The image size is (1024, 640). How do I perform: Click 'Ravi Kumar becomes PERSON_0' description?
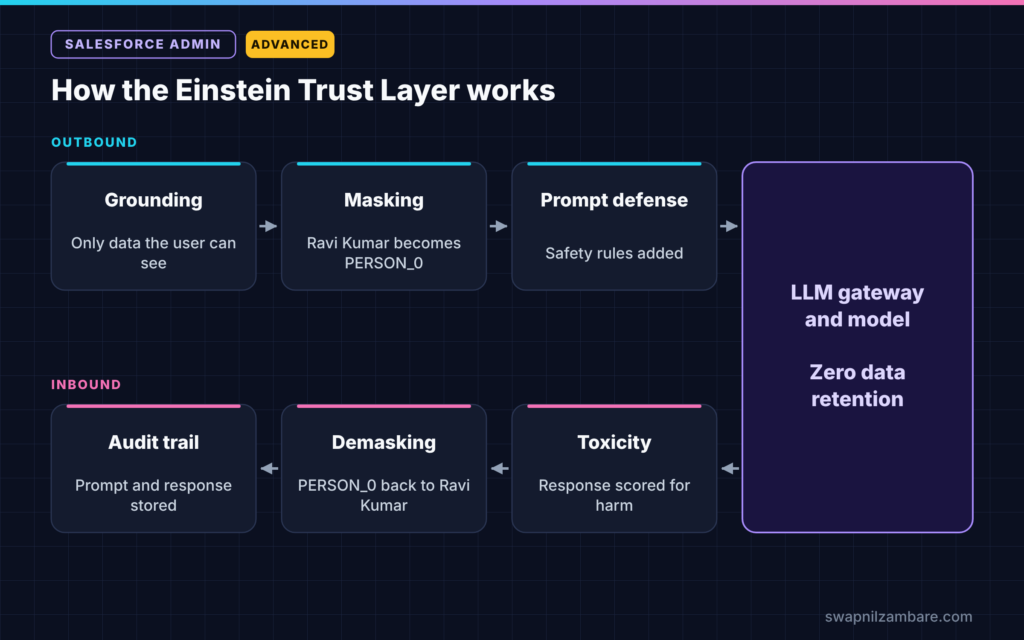(384, 253)
